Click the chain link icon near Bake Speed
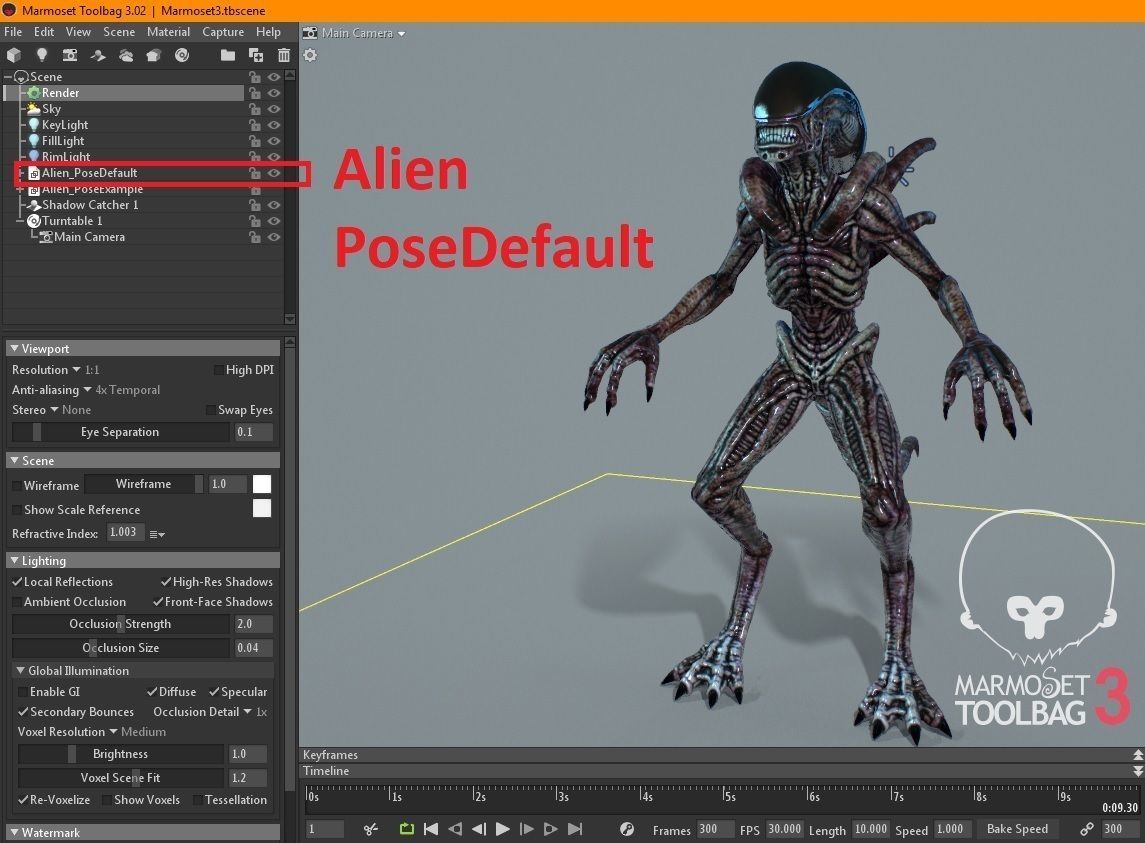Viewport: 1145px width, 843px height. pos(1087,828)
